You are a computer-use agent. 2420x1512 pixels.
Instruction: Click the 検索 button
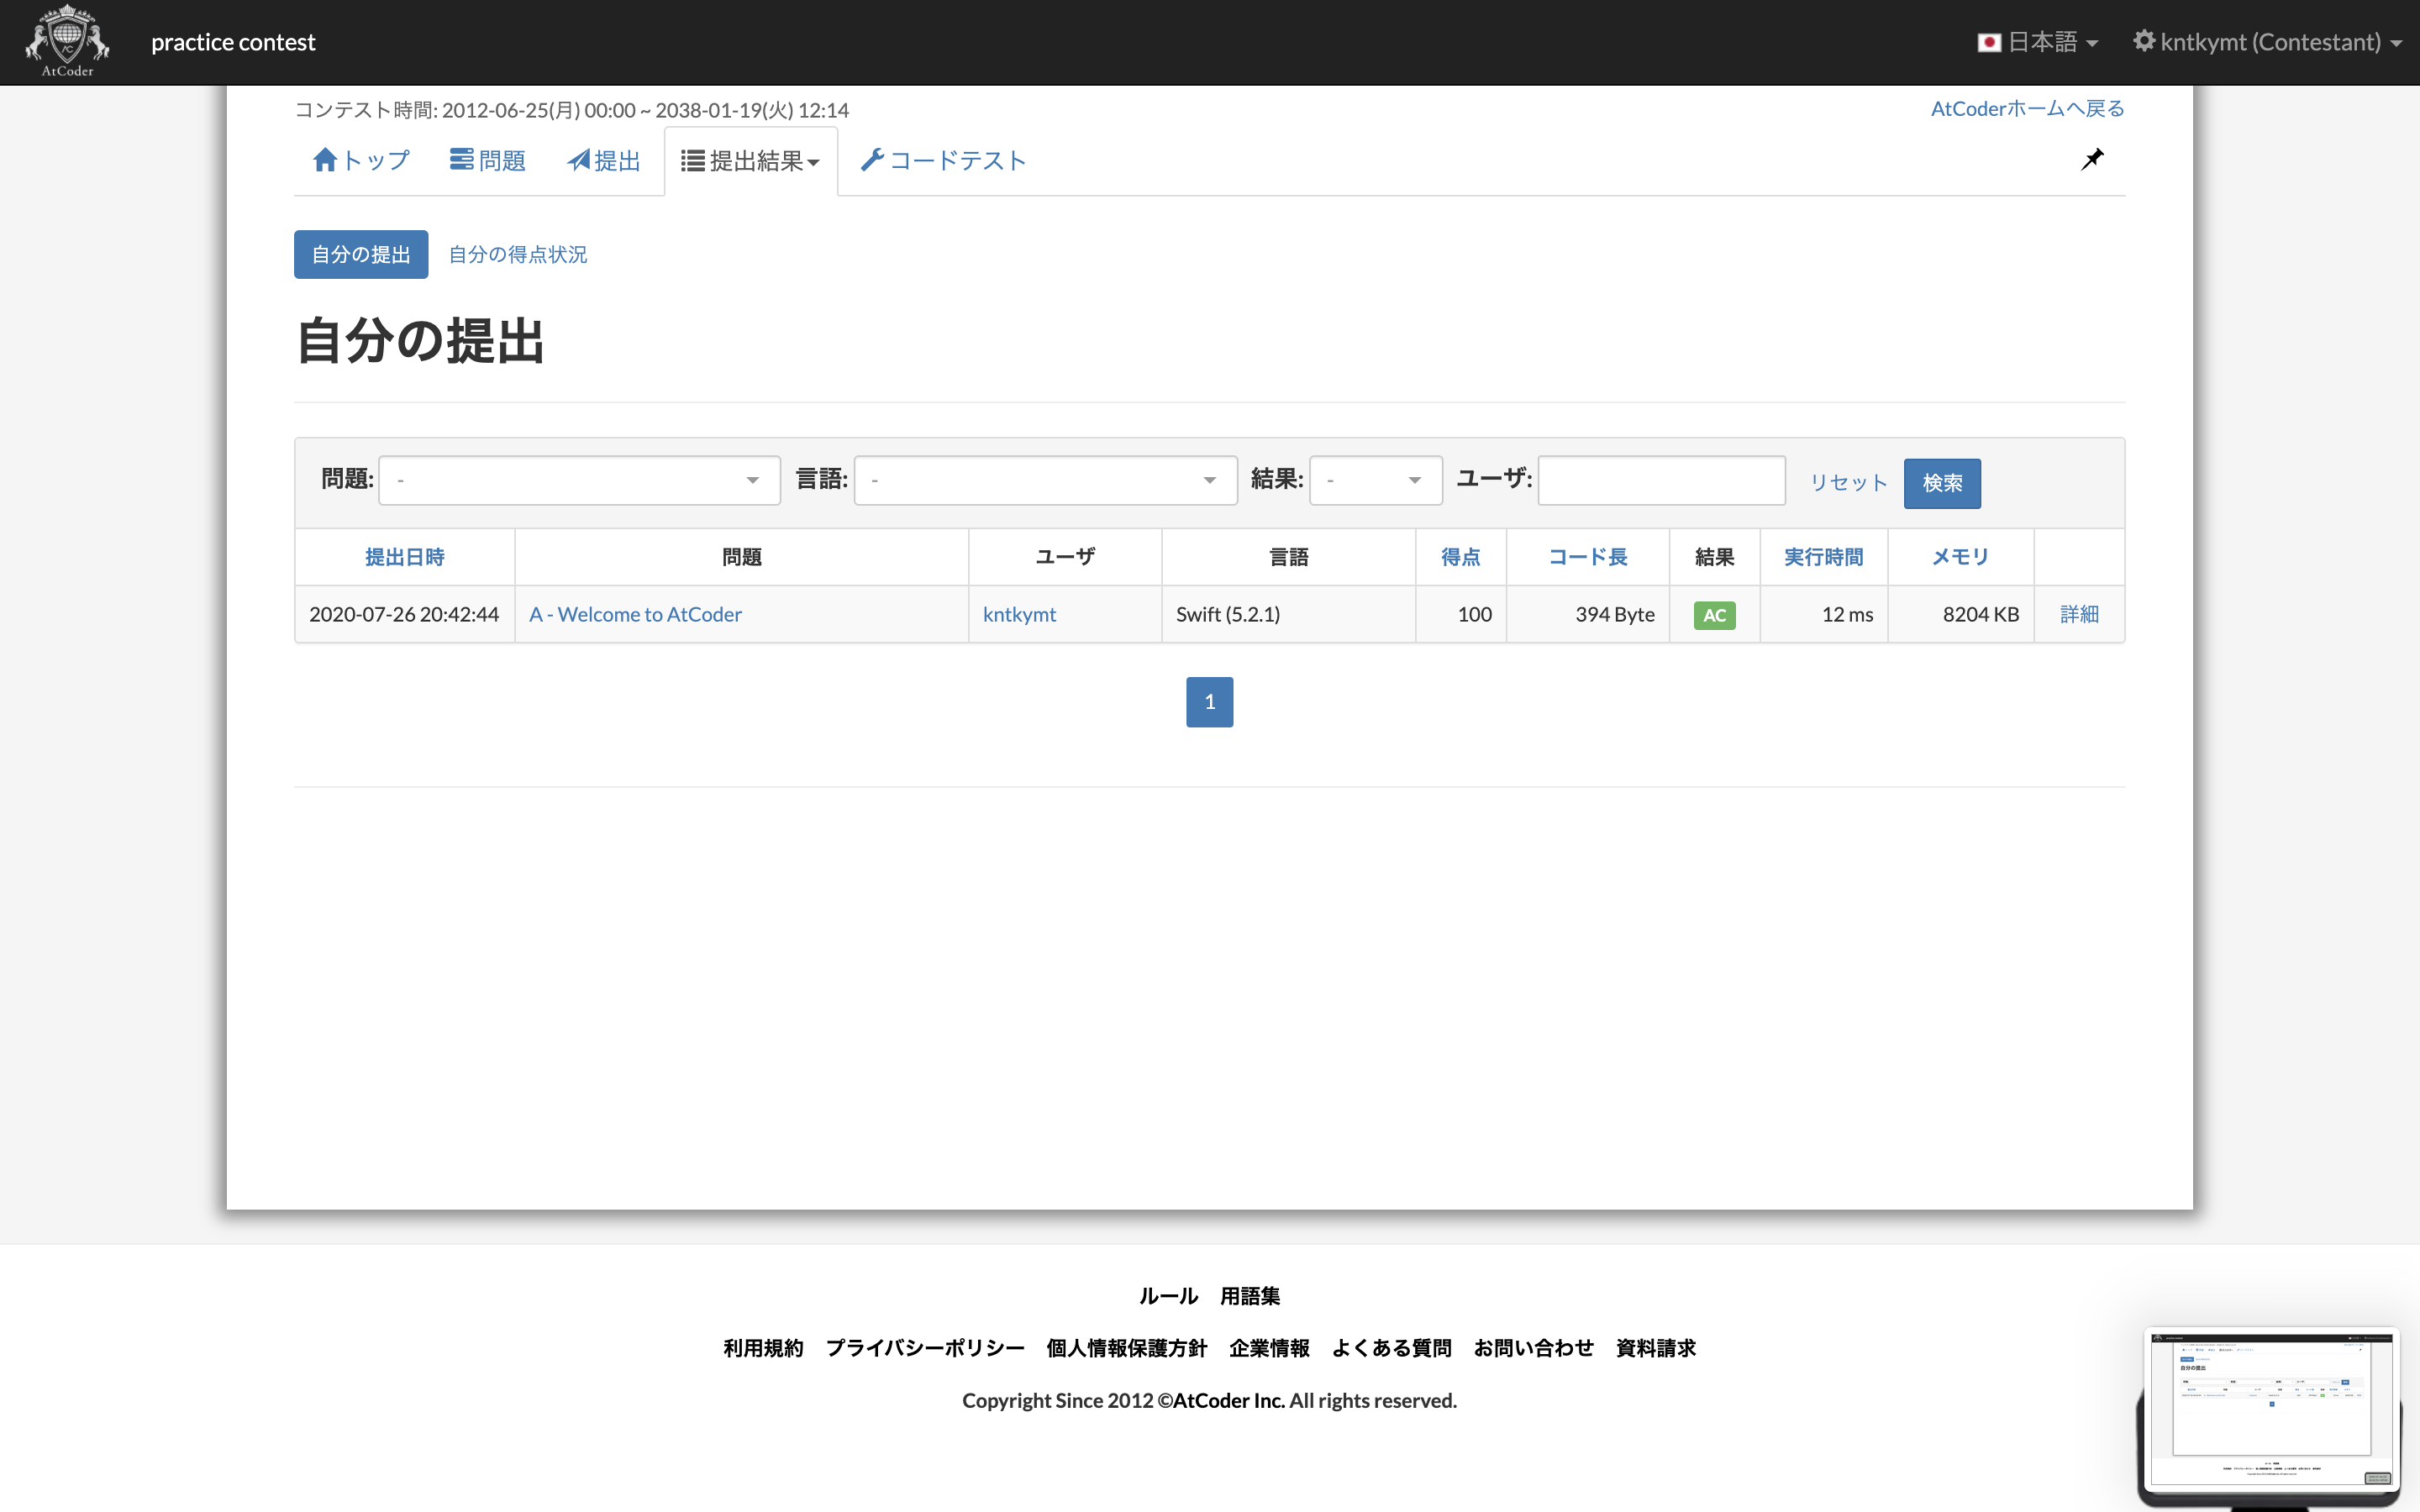(1942, 484)
